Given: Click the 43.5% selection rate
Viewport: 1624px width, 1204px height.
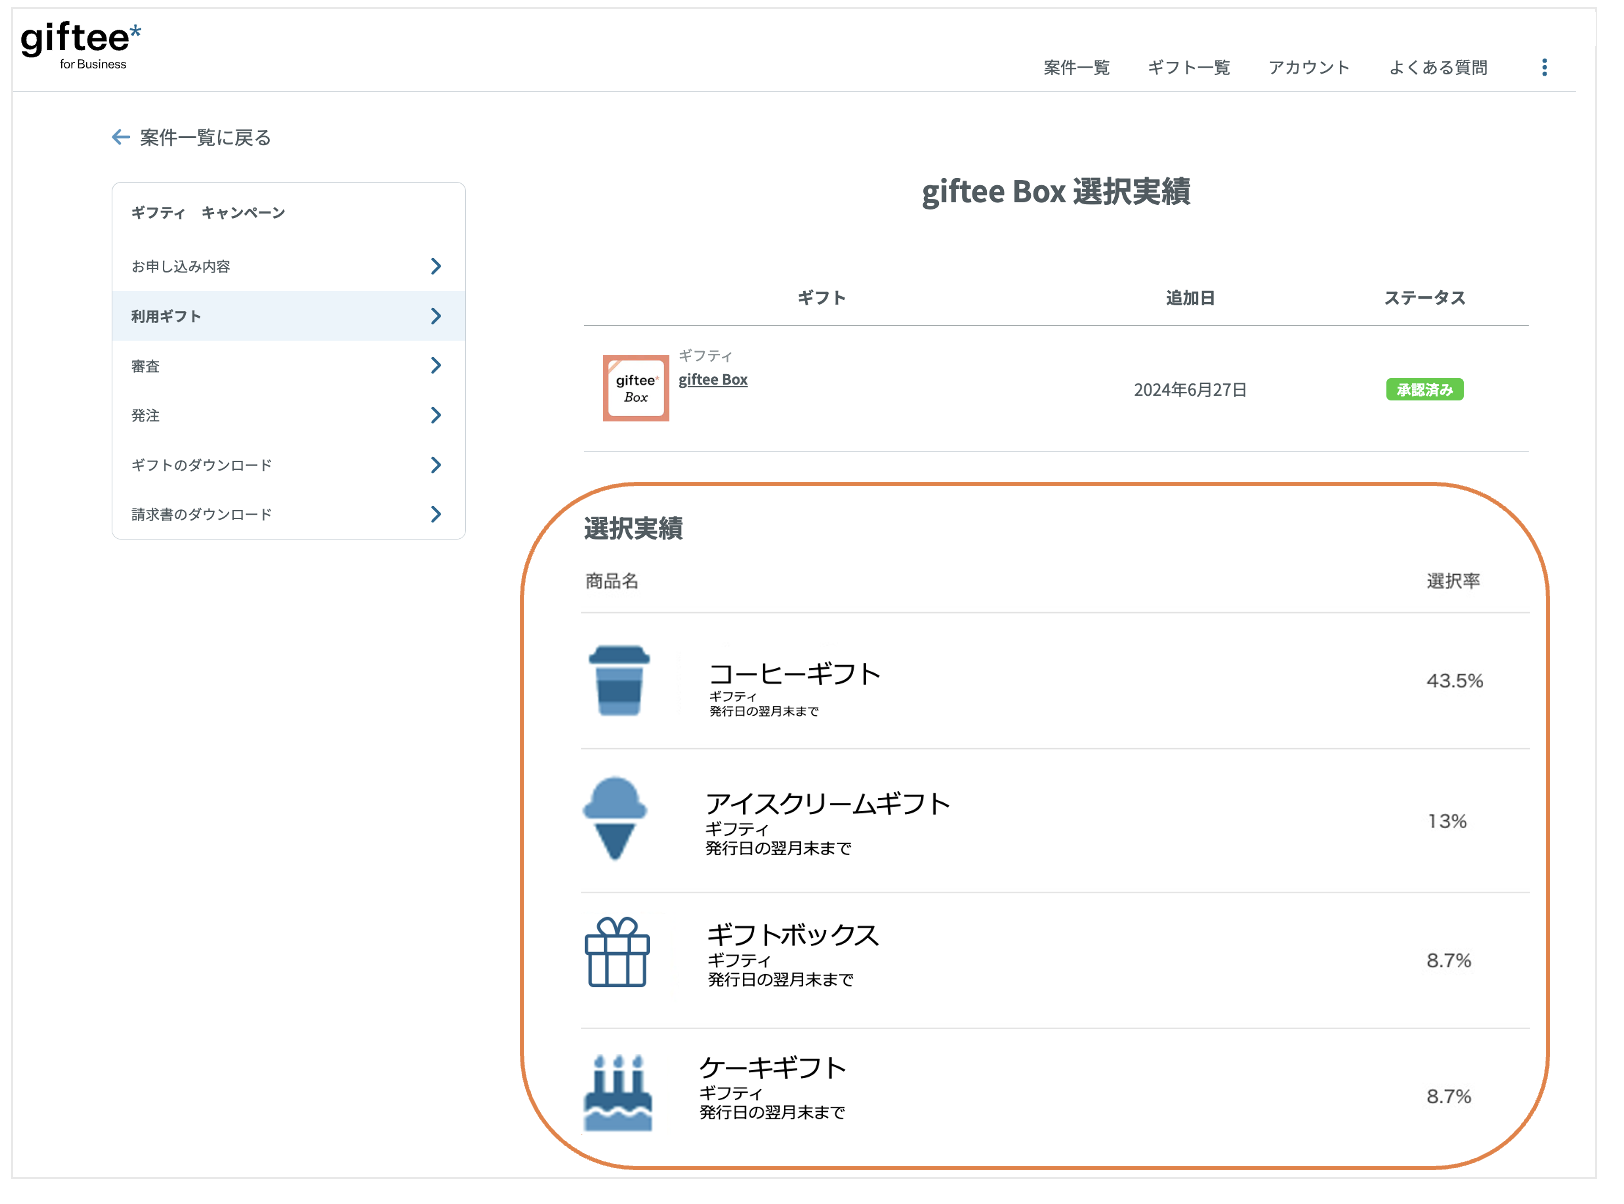Looking at the screenshot, I should 1455,681.
